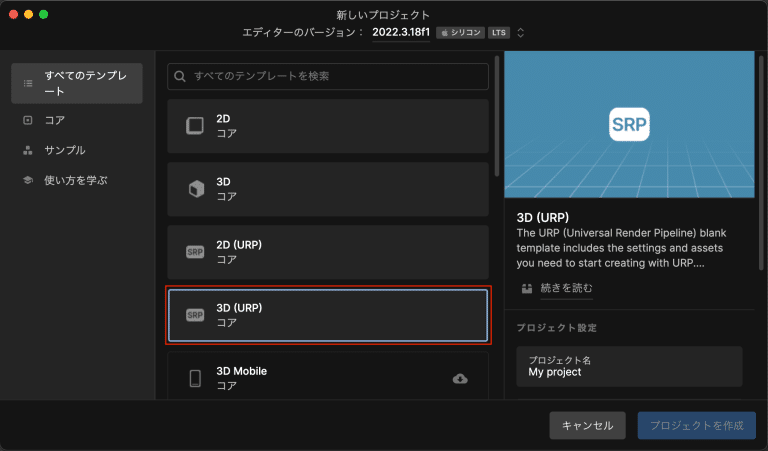Focus the すべてのテンプレートを検索 search field
Image resolution: width=768 pixels, height=451 pixels.
(328, 76)
